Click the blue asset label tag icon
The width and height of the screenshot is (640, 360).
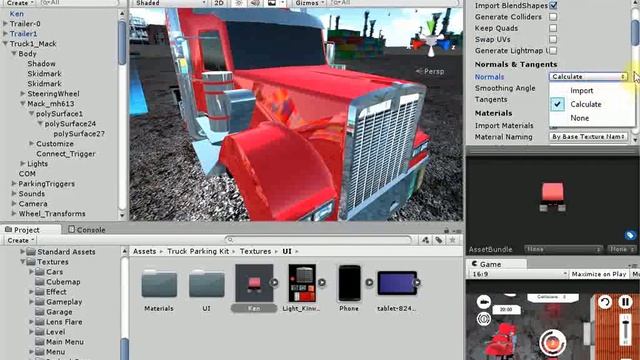630,235
